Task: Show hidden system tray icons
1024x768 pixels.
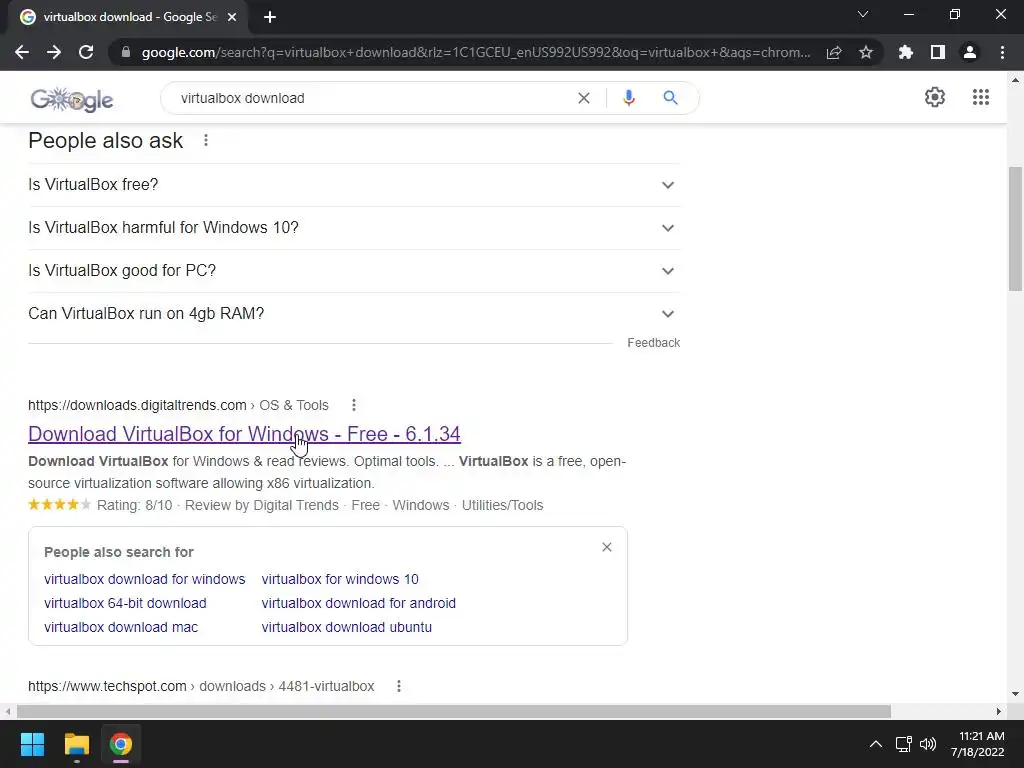Action: (x=876, y=744)
